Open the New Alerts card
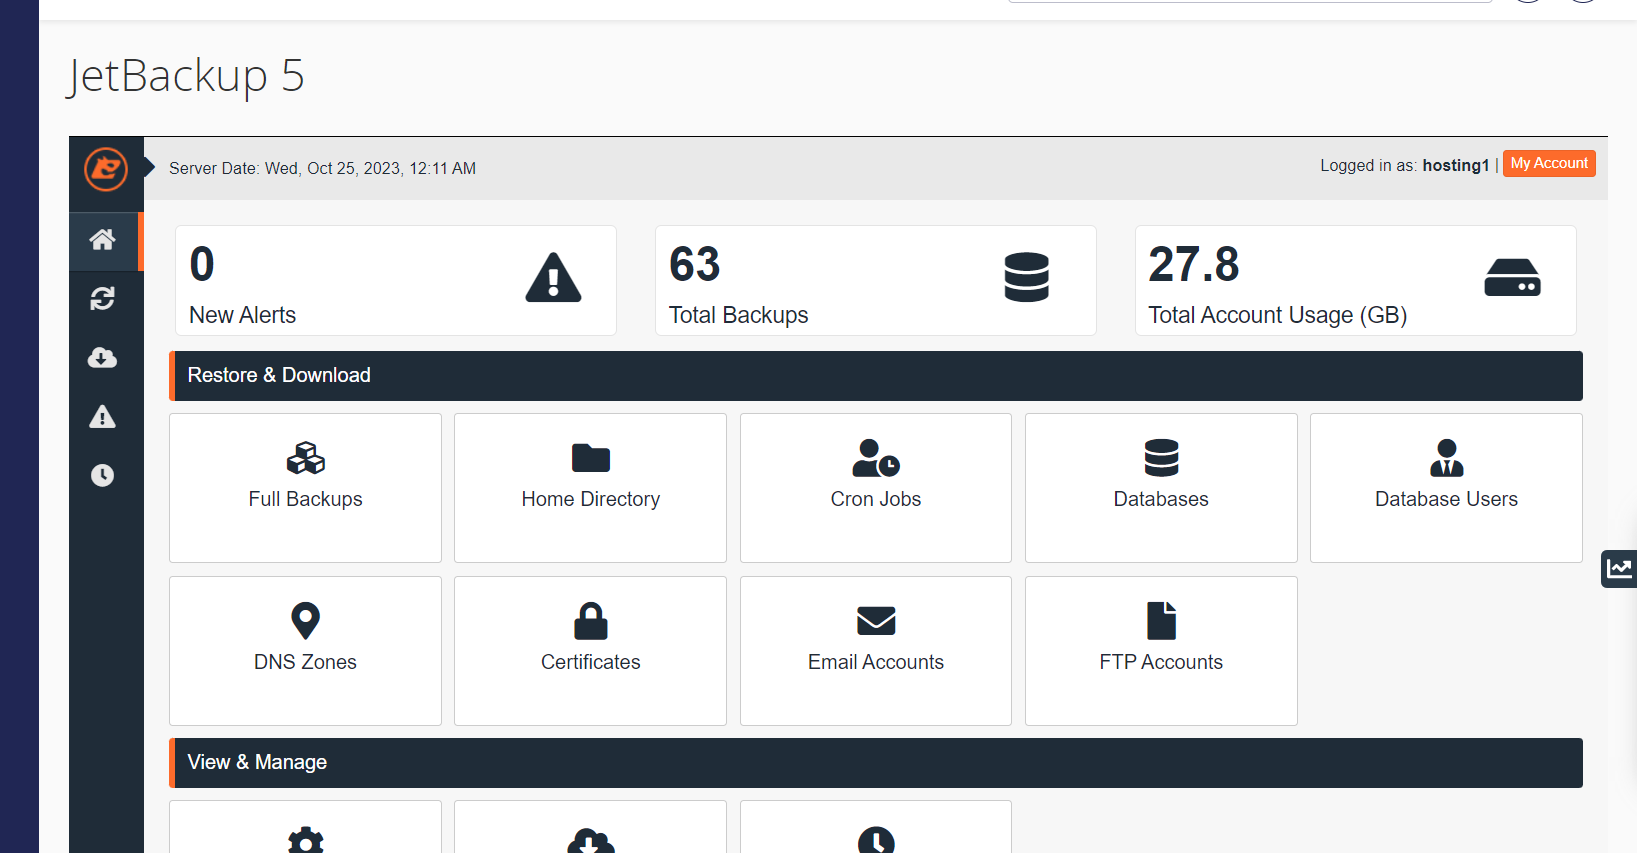1637x853 pixels. pos(396,280)
